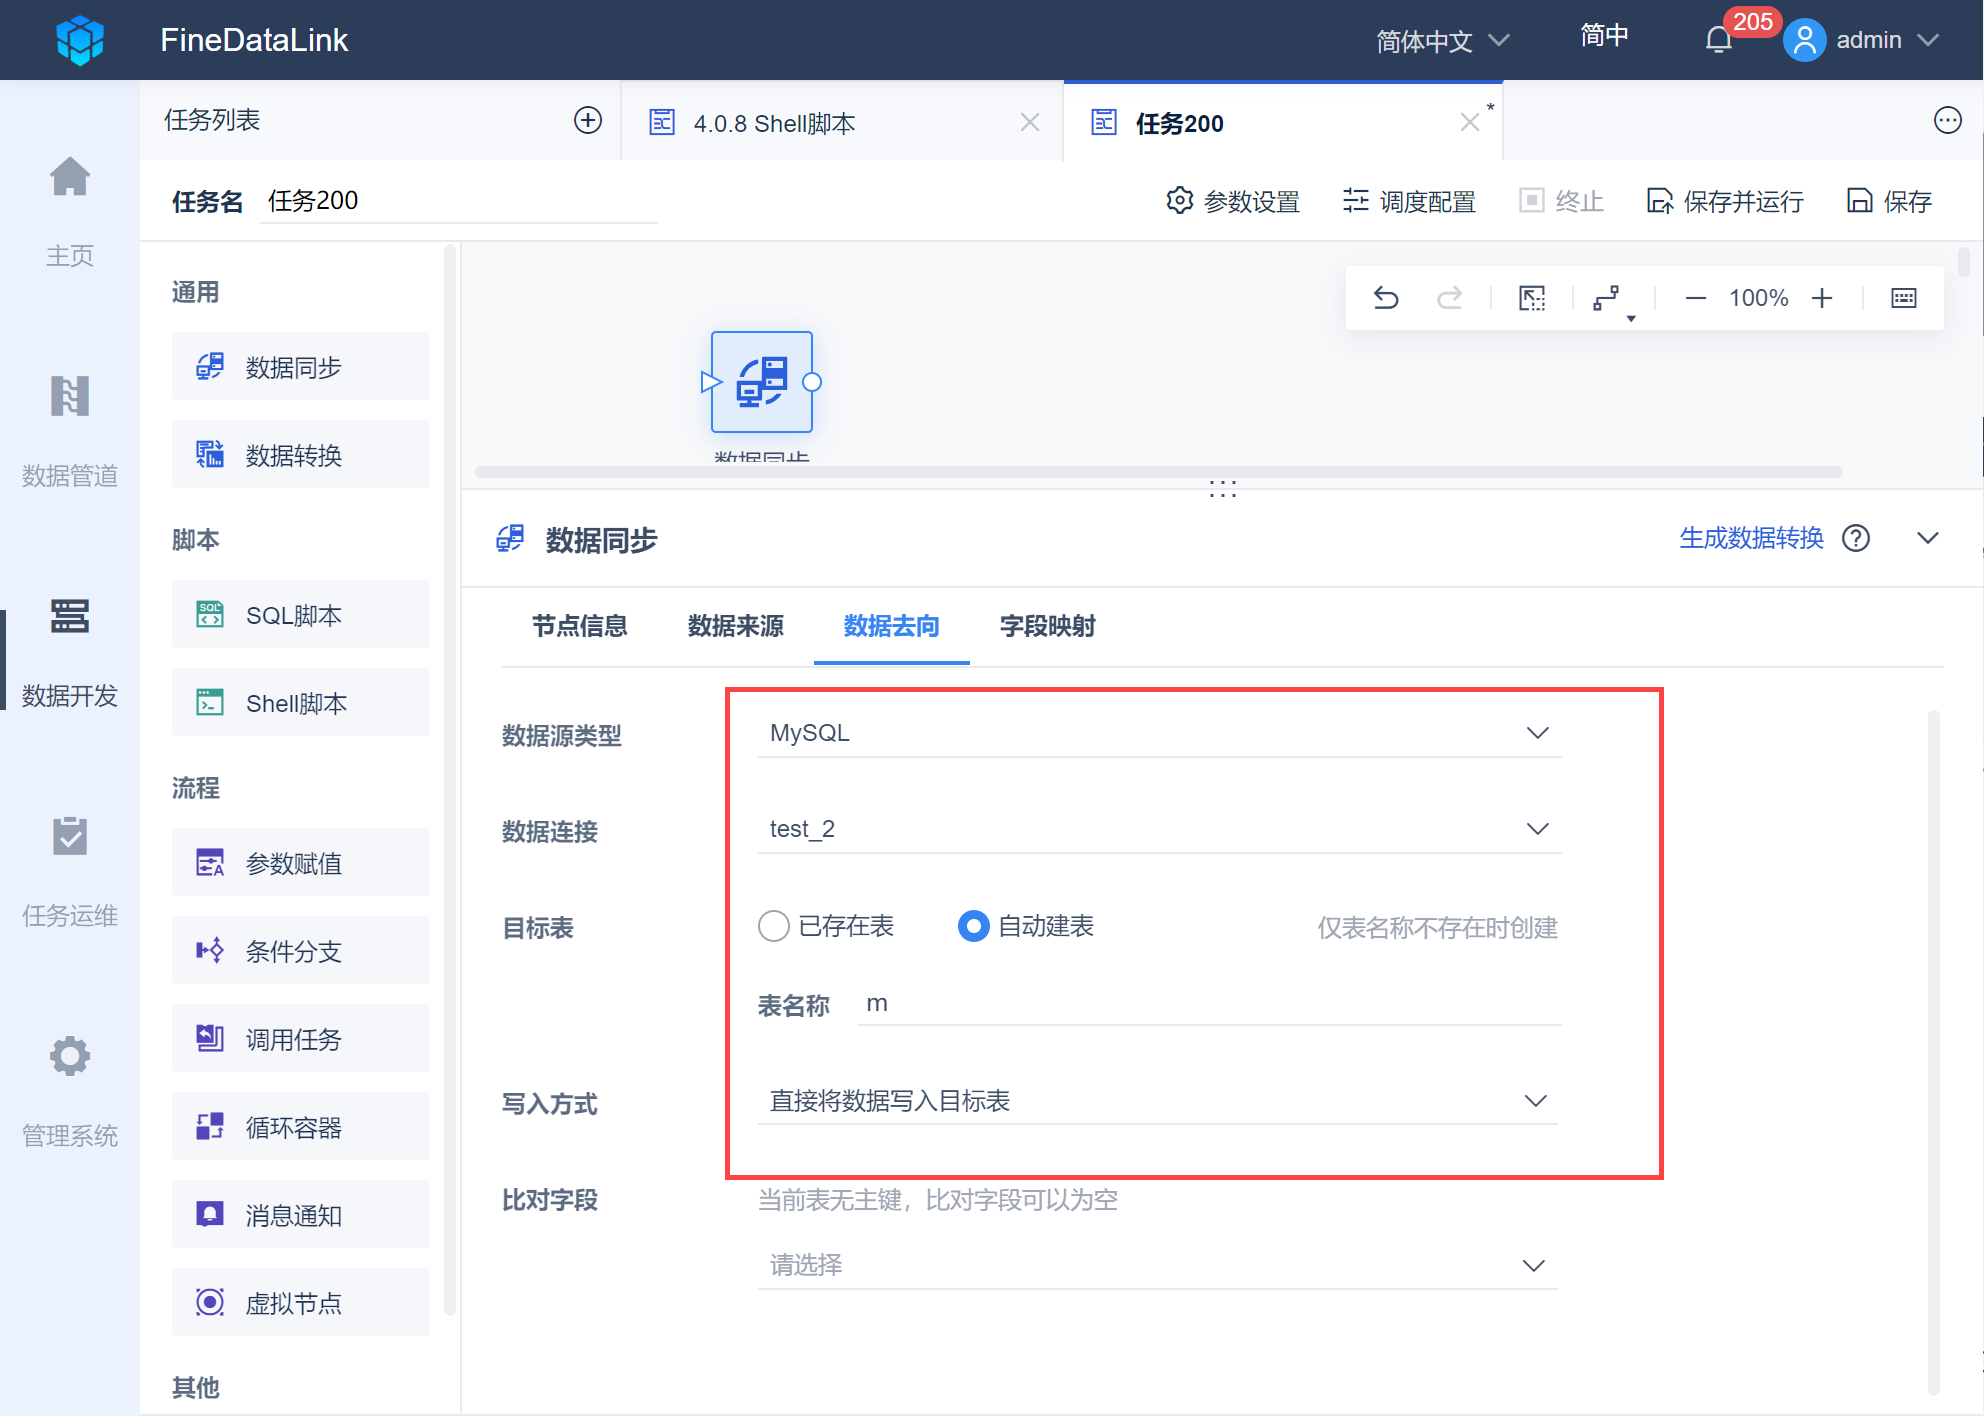
Task: Select the 自动建表 radio button
Action: pos(973,926)
